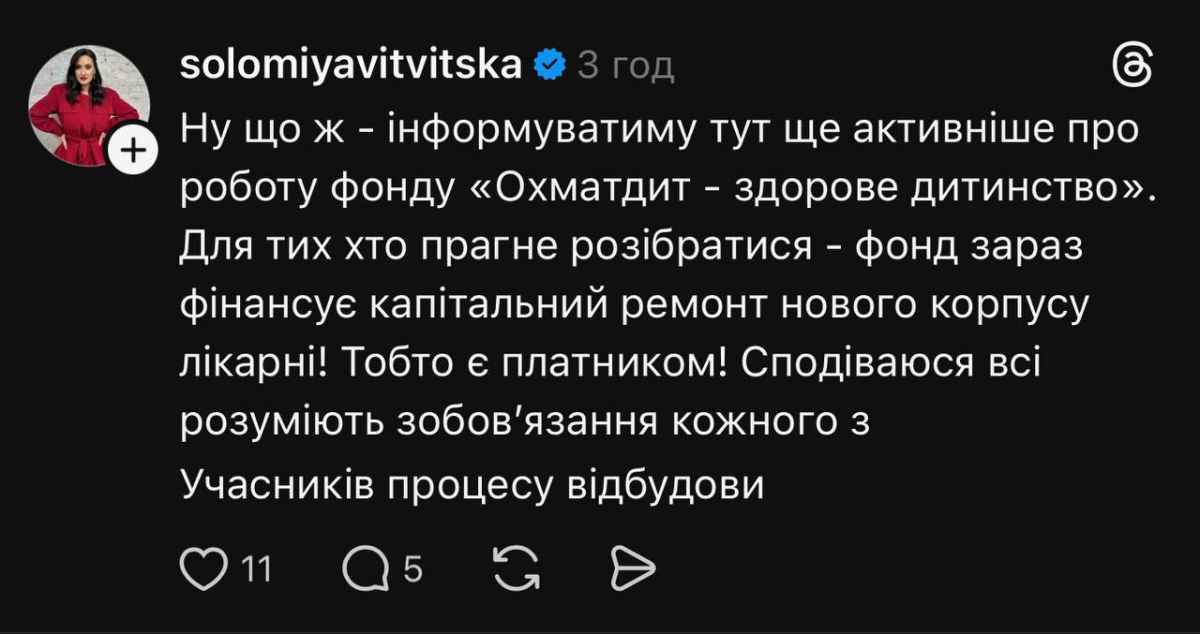Like the post with the heart icon
Image resolution: width=1200 pixels, height=634 pixels.
(204, 569)
